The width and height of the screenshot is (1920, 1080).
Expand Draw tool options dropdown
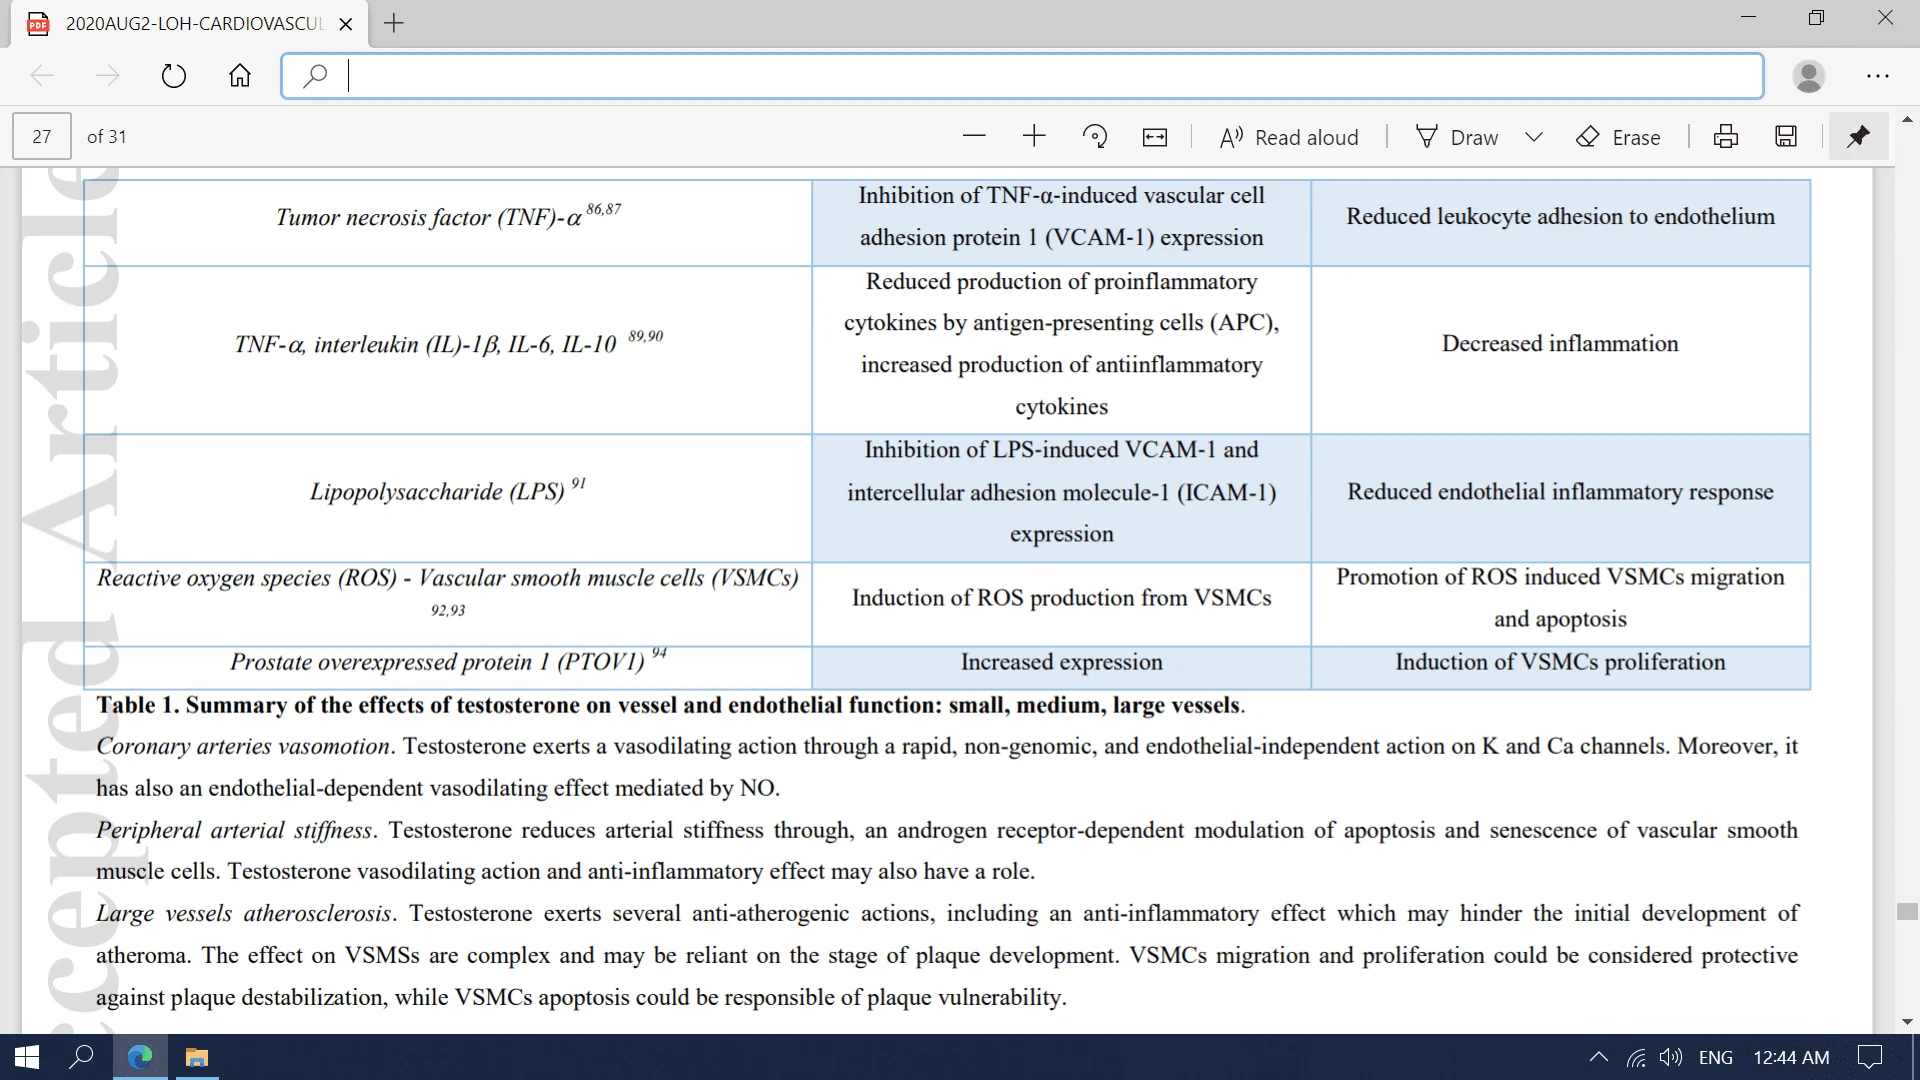point(1534,137)
